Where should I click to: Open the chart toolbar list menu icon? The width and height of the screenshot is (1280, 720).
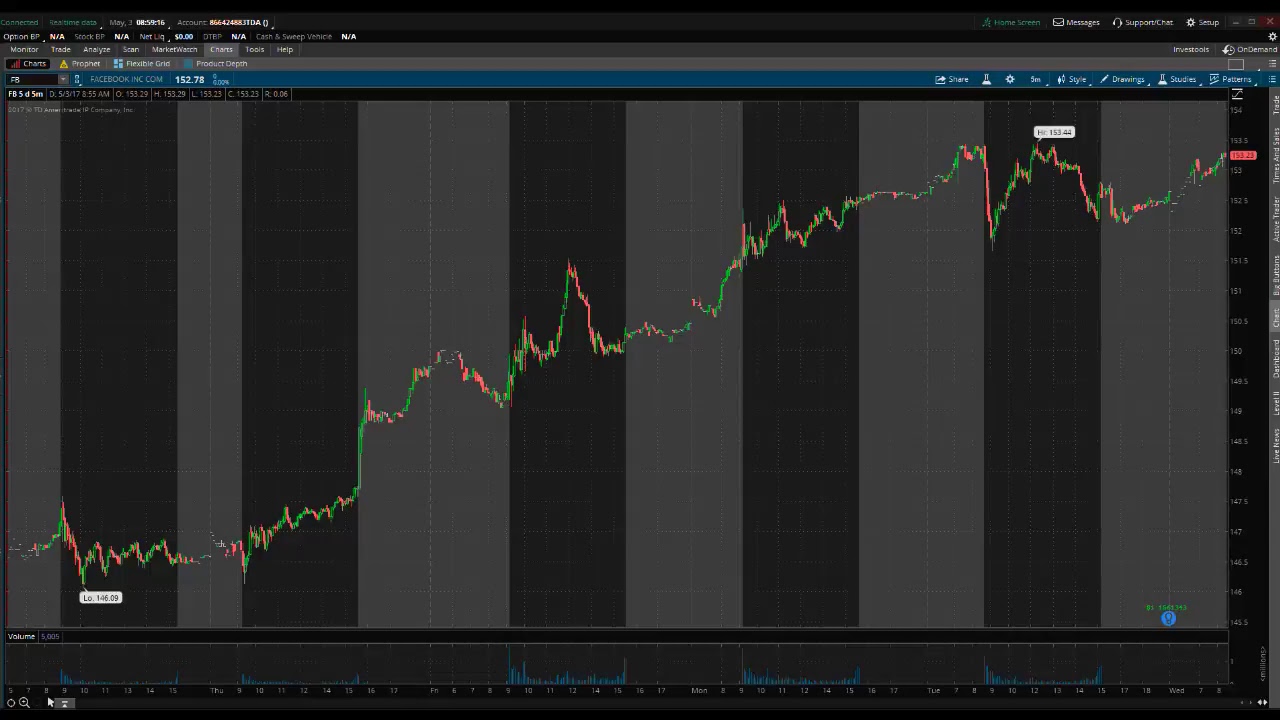click(x=1272, y=79)
